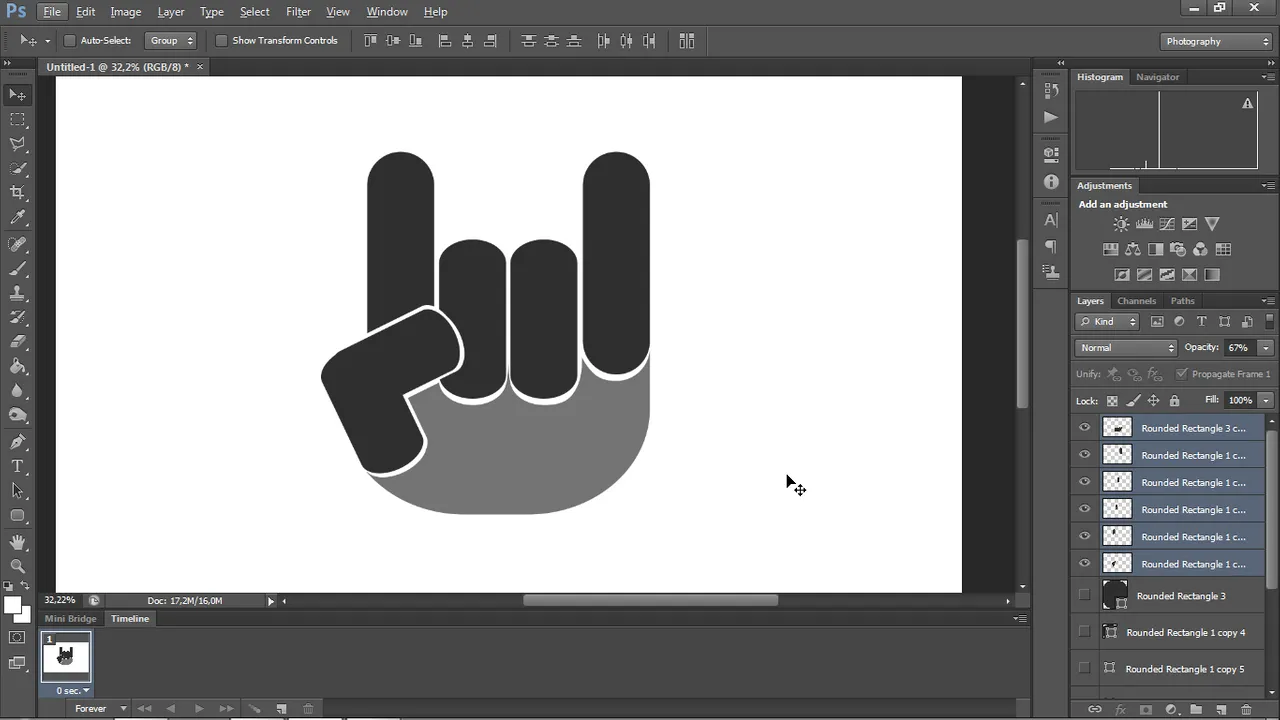
Task: Select the Pen tool
Action: click(17, 442)
